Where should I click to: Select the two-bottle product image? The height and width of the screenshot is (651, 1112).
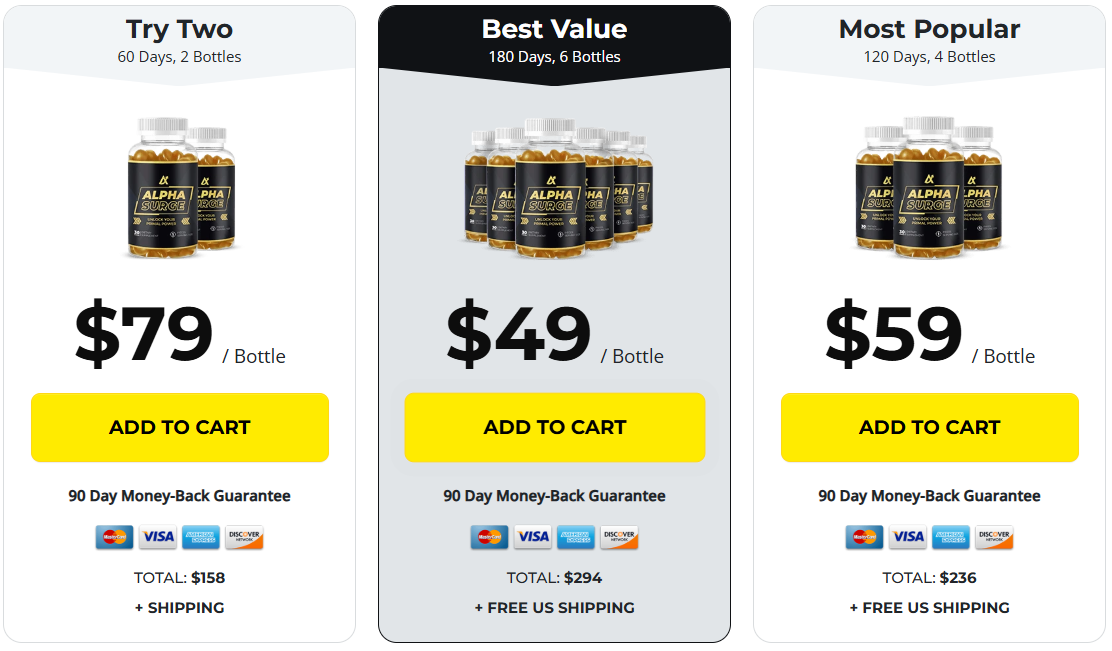point(181,187)
